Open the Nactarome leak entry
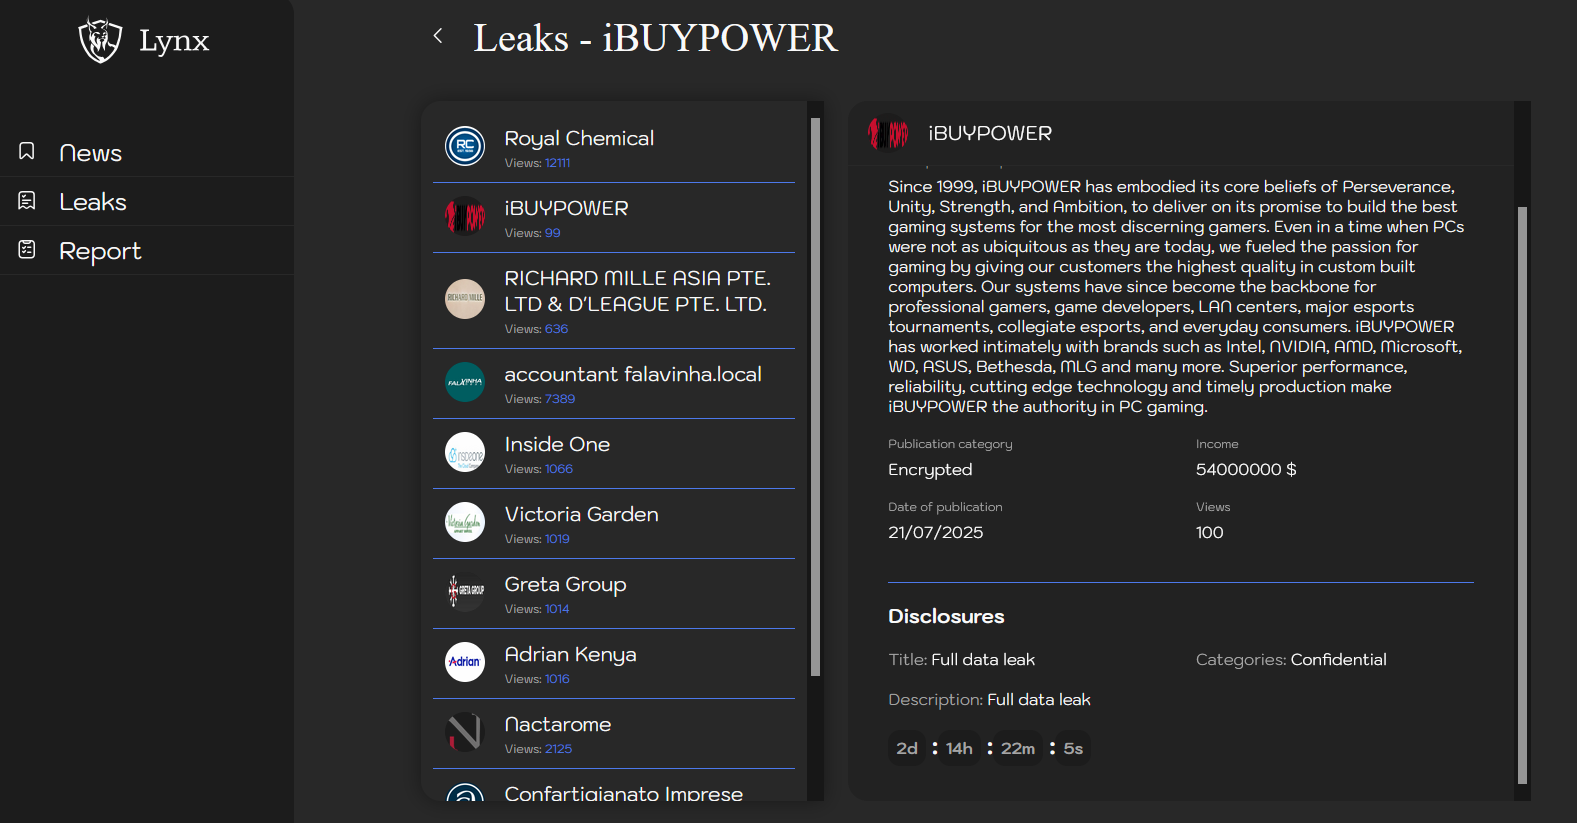 (614, 734)
